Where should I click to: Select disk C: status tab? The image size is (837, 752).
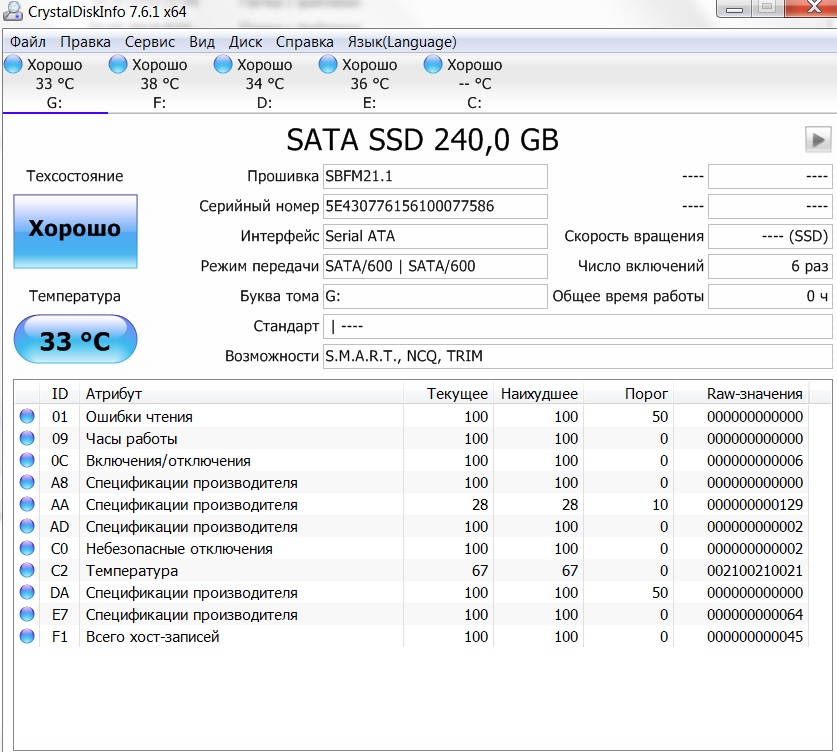click(x=474, y=83)
